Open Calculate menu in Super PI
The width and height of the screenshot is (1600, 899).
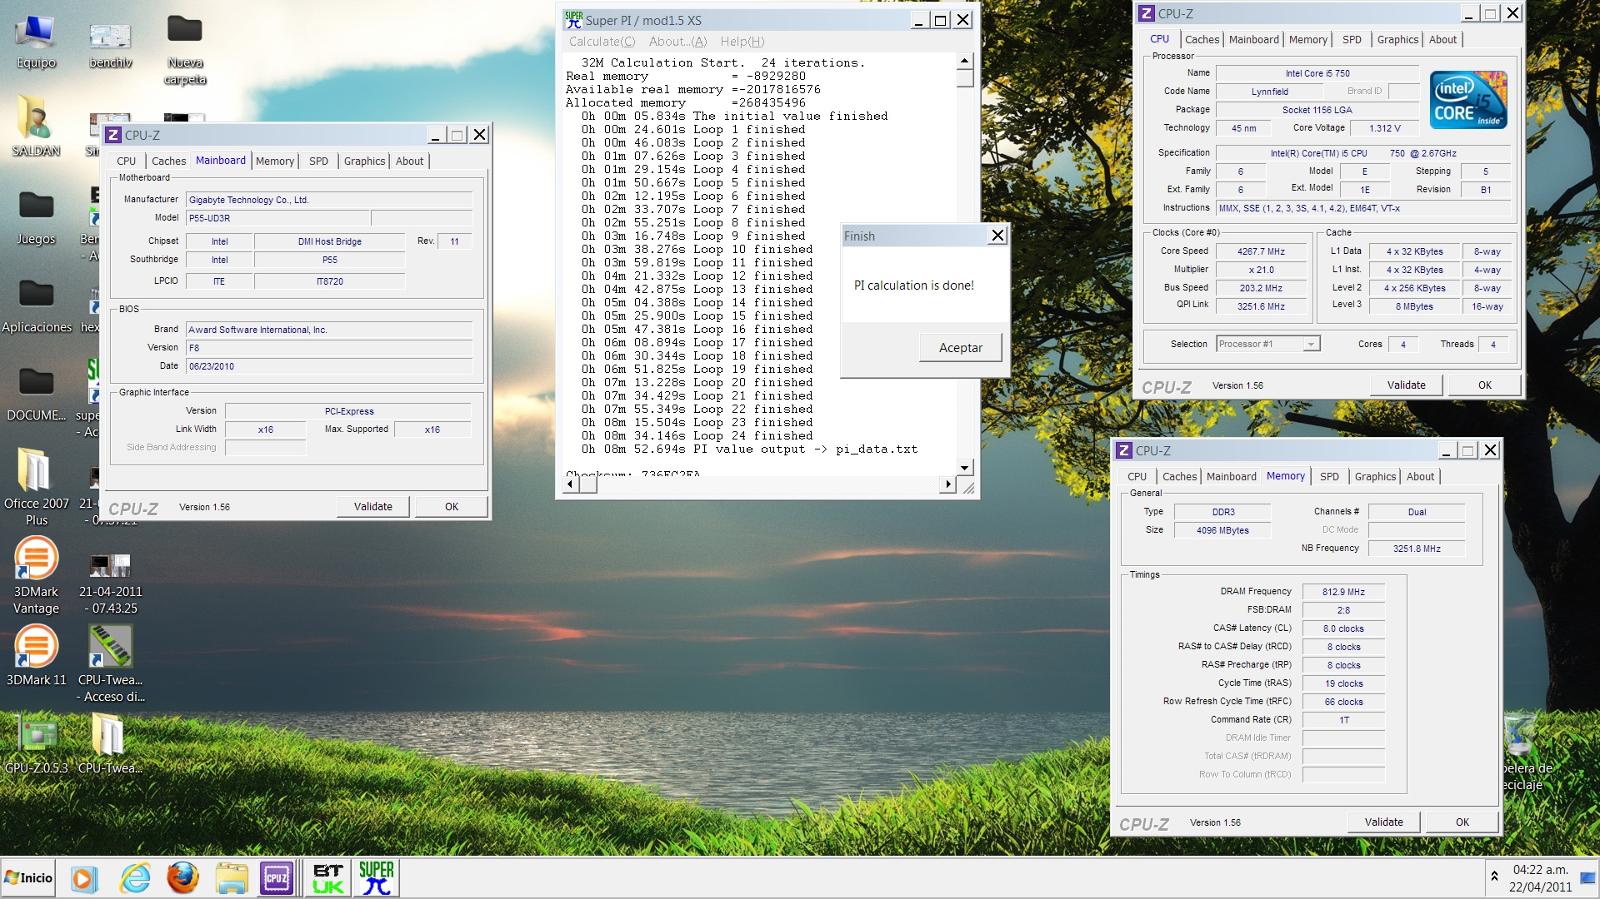(x=602, y=42)
